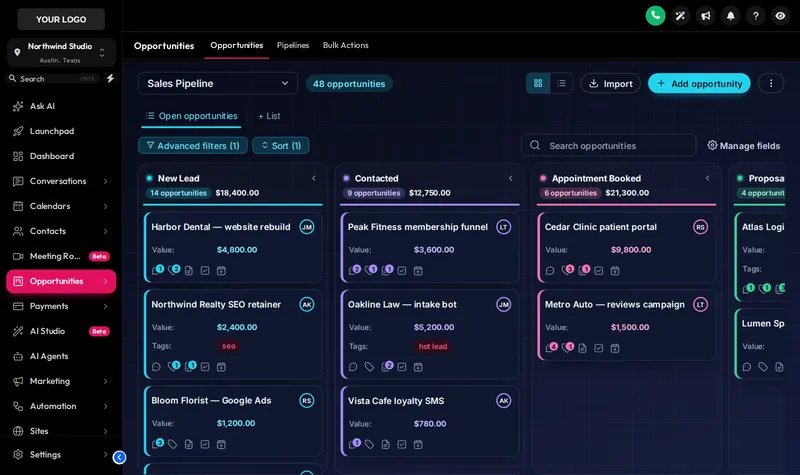Click task checkbox icon on Oakline Law card
Image resolution: width=800 pixels, height=475 pixels.
(402, 366)
